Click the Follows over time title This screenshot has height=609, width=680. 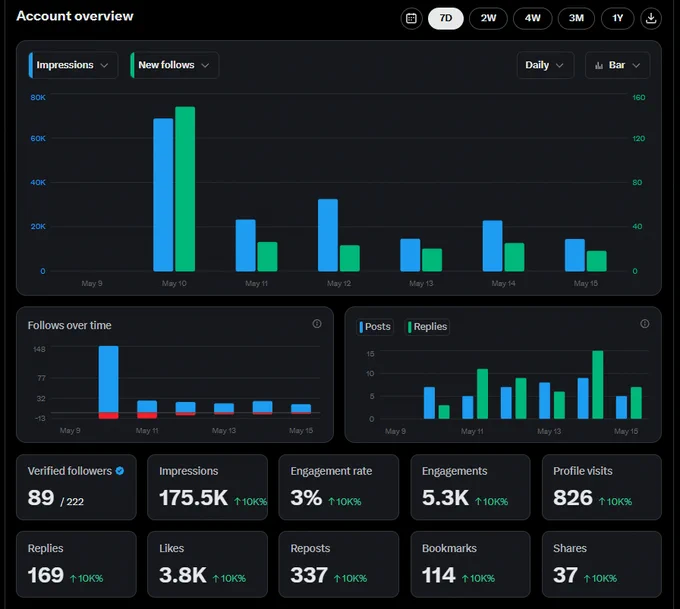[x=69, y=325]
